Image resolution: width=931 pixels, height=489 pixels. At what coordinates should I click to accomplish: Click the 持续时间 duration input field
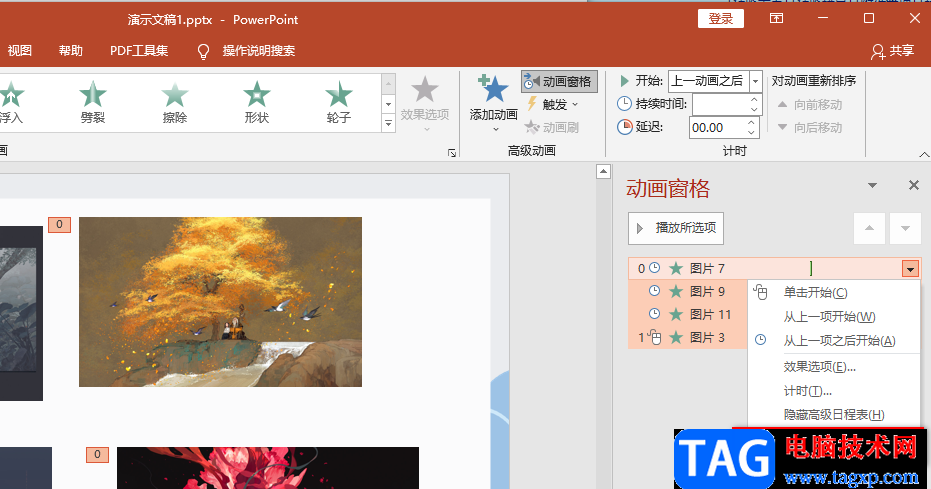[x=720, y=104]
